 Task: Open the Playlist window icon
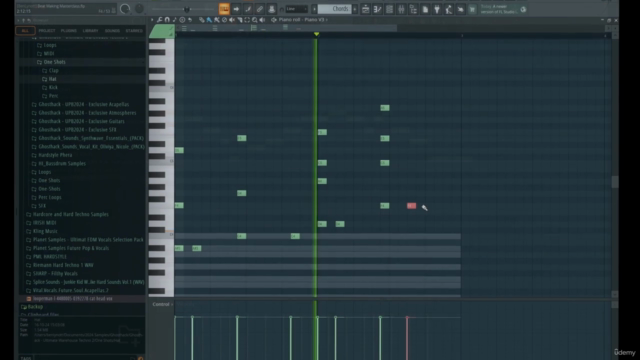(366, 9)
